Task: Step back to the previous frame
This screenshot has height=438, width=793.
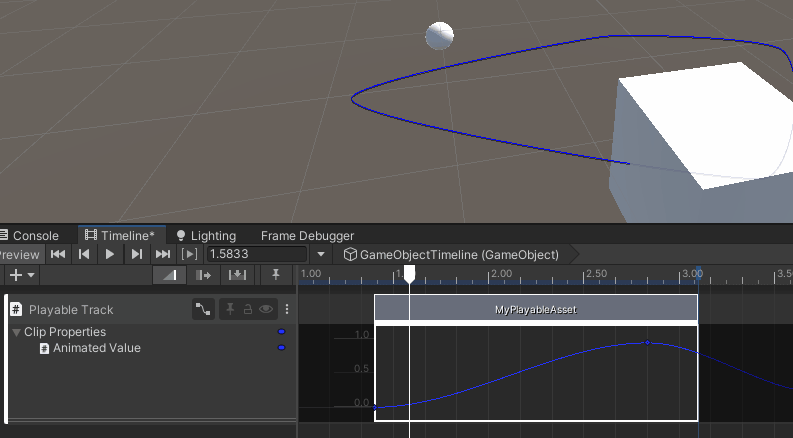Action: [85, 255]
